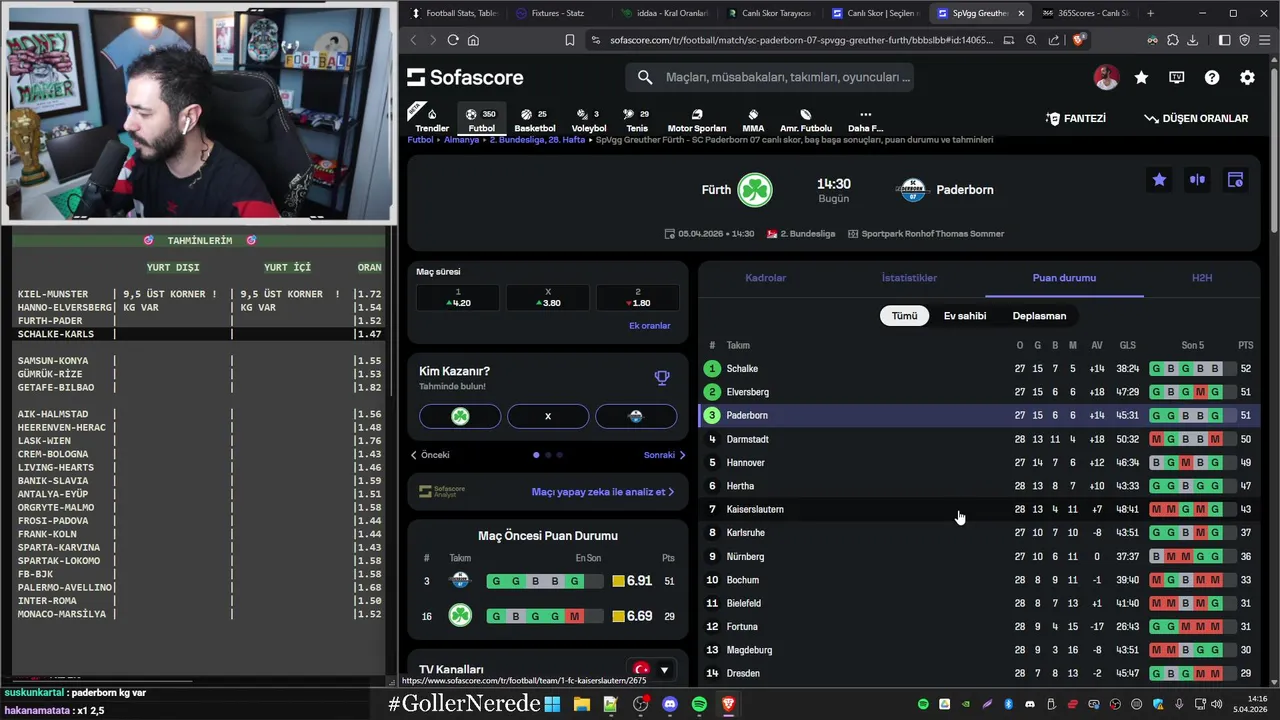Open Darmstadt row in standings
Image resolution: width=1280 pixels, height=720 pixels.
pos(980,439)
